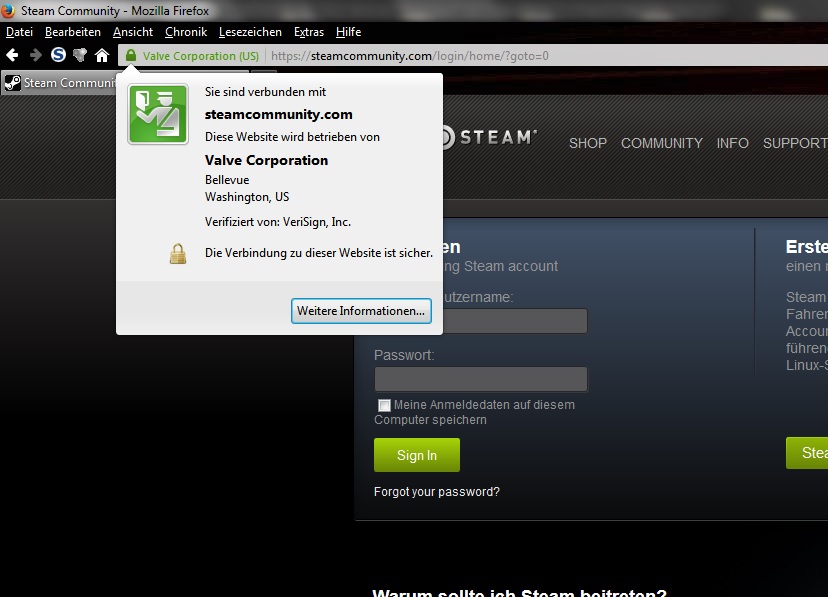Click 'Bellevue' text in popup

coord(227,180)
